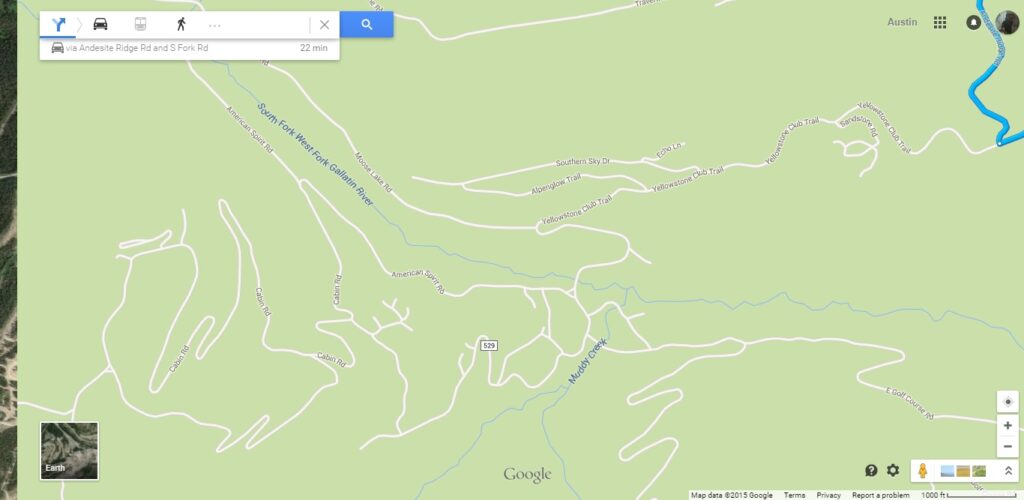The image size is (1024, 500).
Task: Open the map settings gear
Action: pyautogui.click(x=893, y=470)
